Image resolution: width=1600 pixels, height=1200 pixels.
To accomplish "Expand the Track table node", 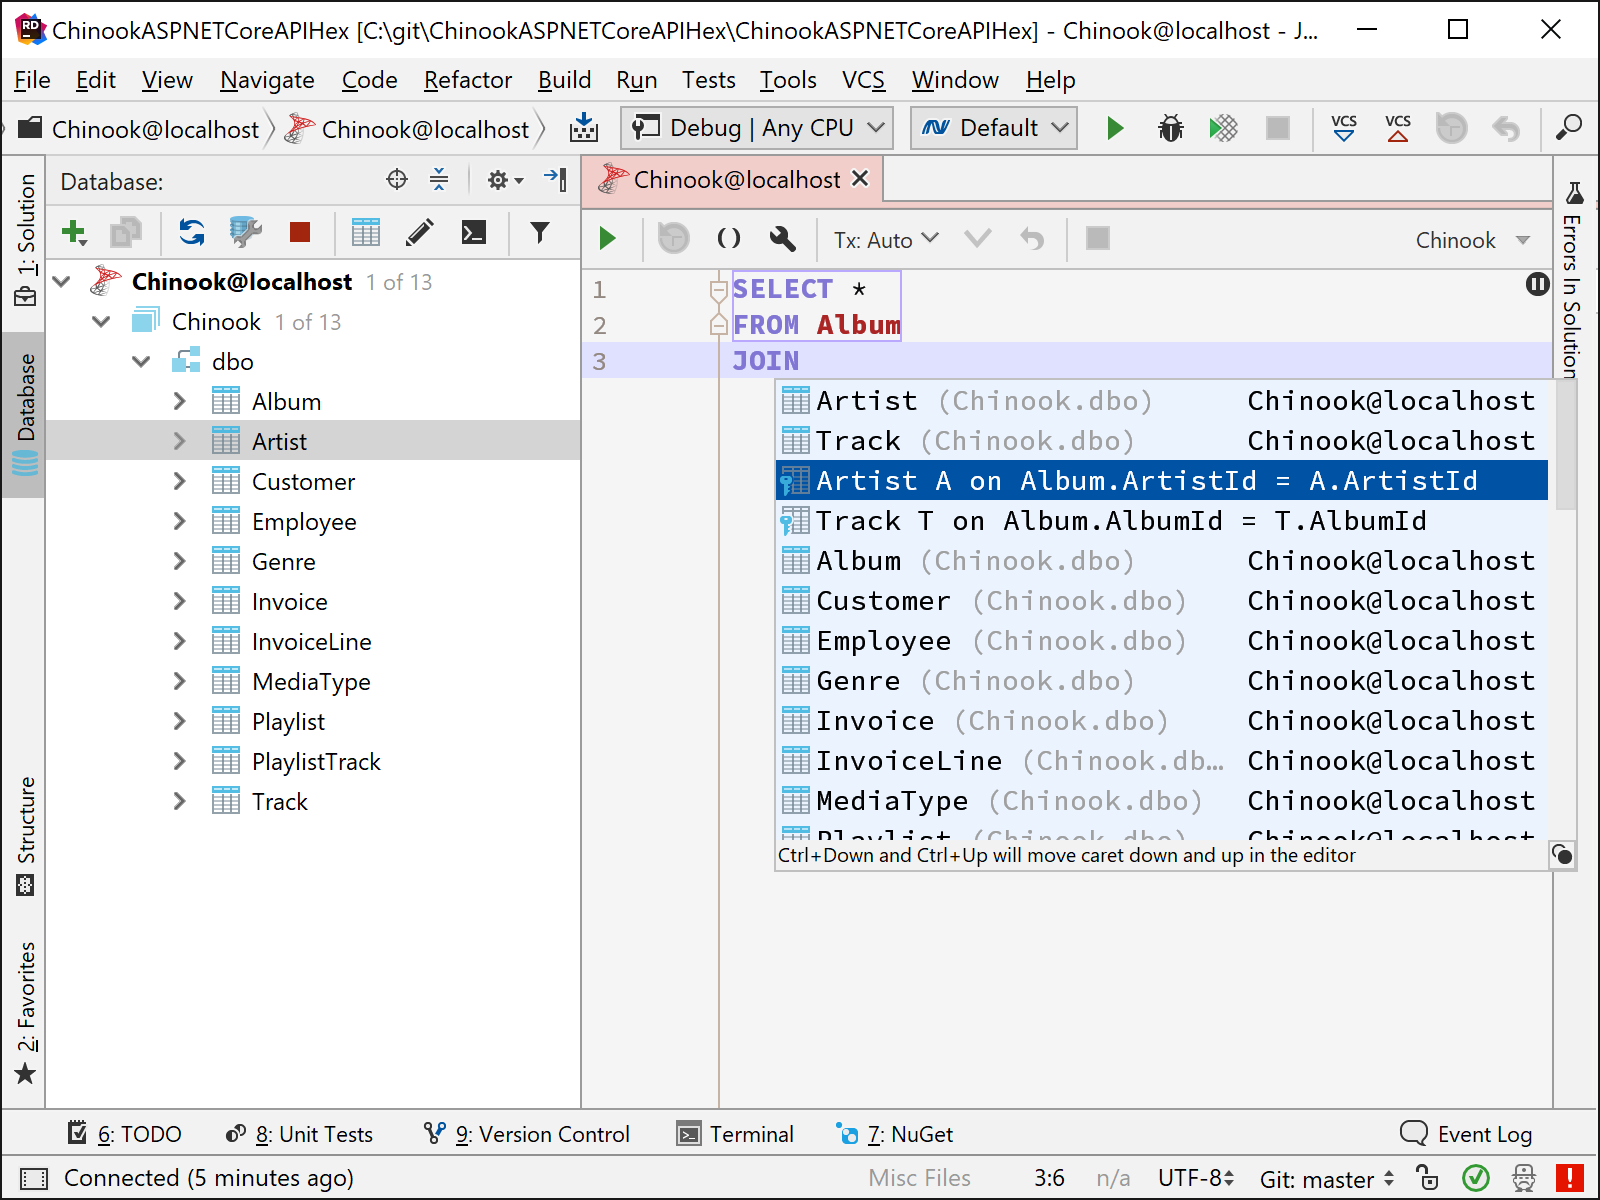I will tap(179, 802).
